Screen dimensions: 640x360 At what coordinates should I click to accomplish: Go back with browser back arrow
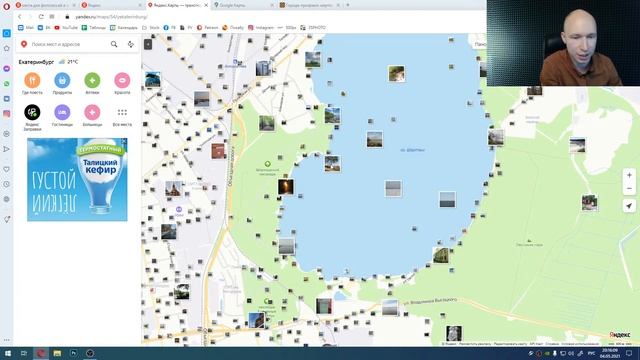click(x=19, y=17)
